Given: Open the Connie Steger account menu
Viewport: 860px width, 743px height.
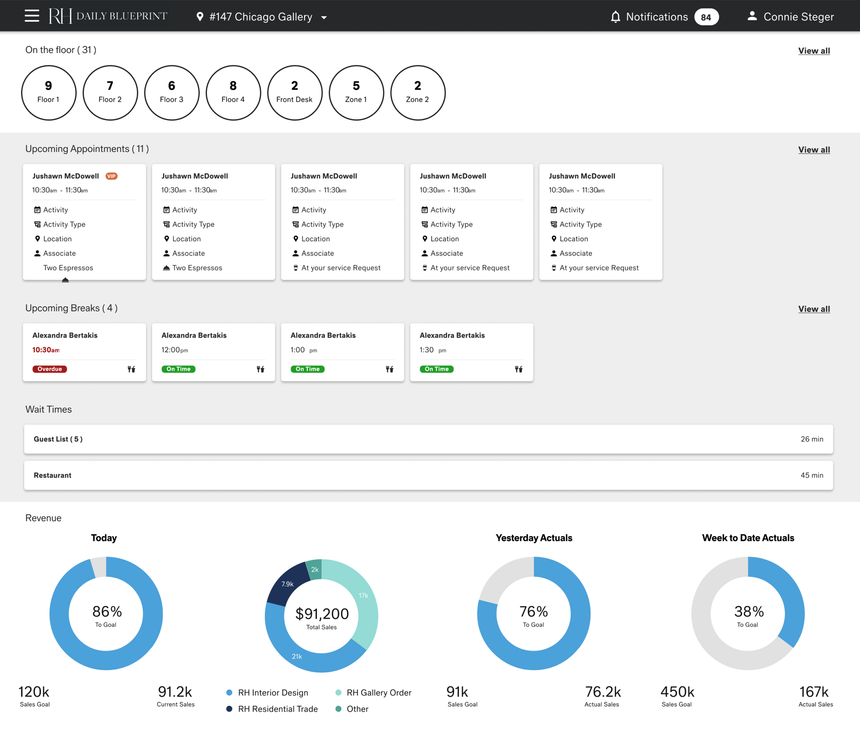Looking at the screenshot, I should click(x=798, y=17).
